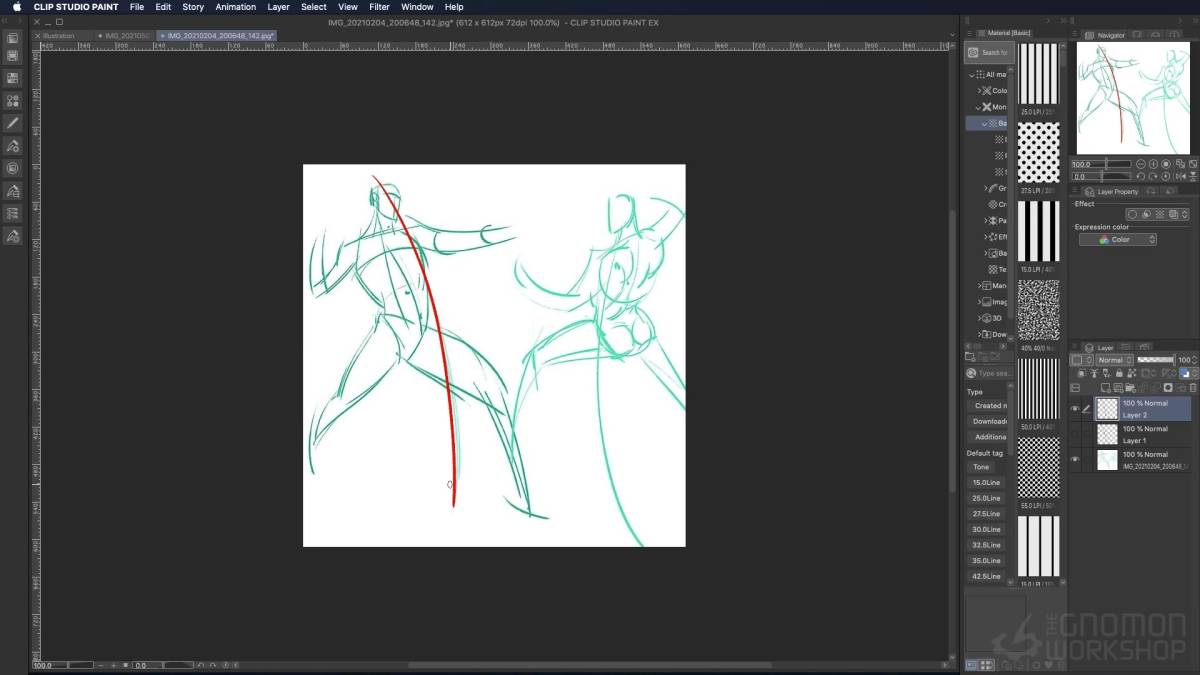1200x675 pixels.
Task: Click the delete layer trash icon
Action: pos(1192,388)
